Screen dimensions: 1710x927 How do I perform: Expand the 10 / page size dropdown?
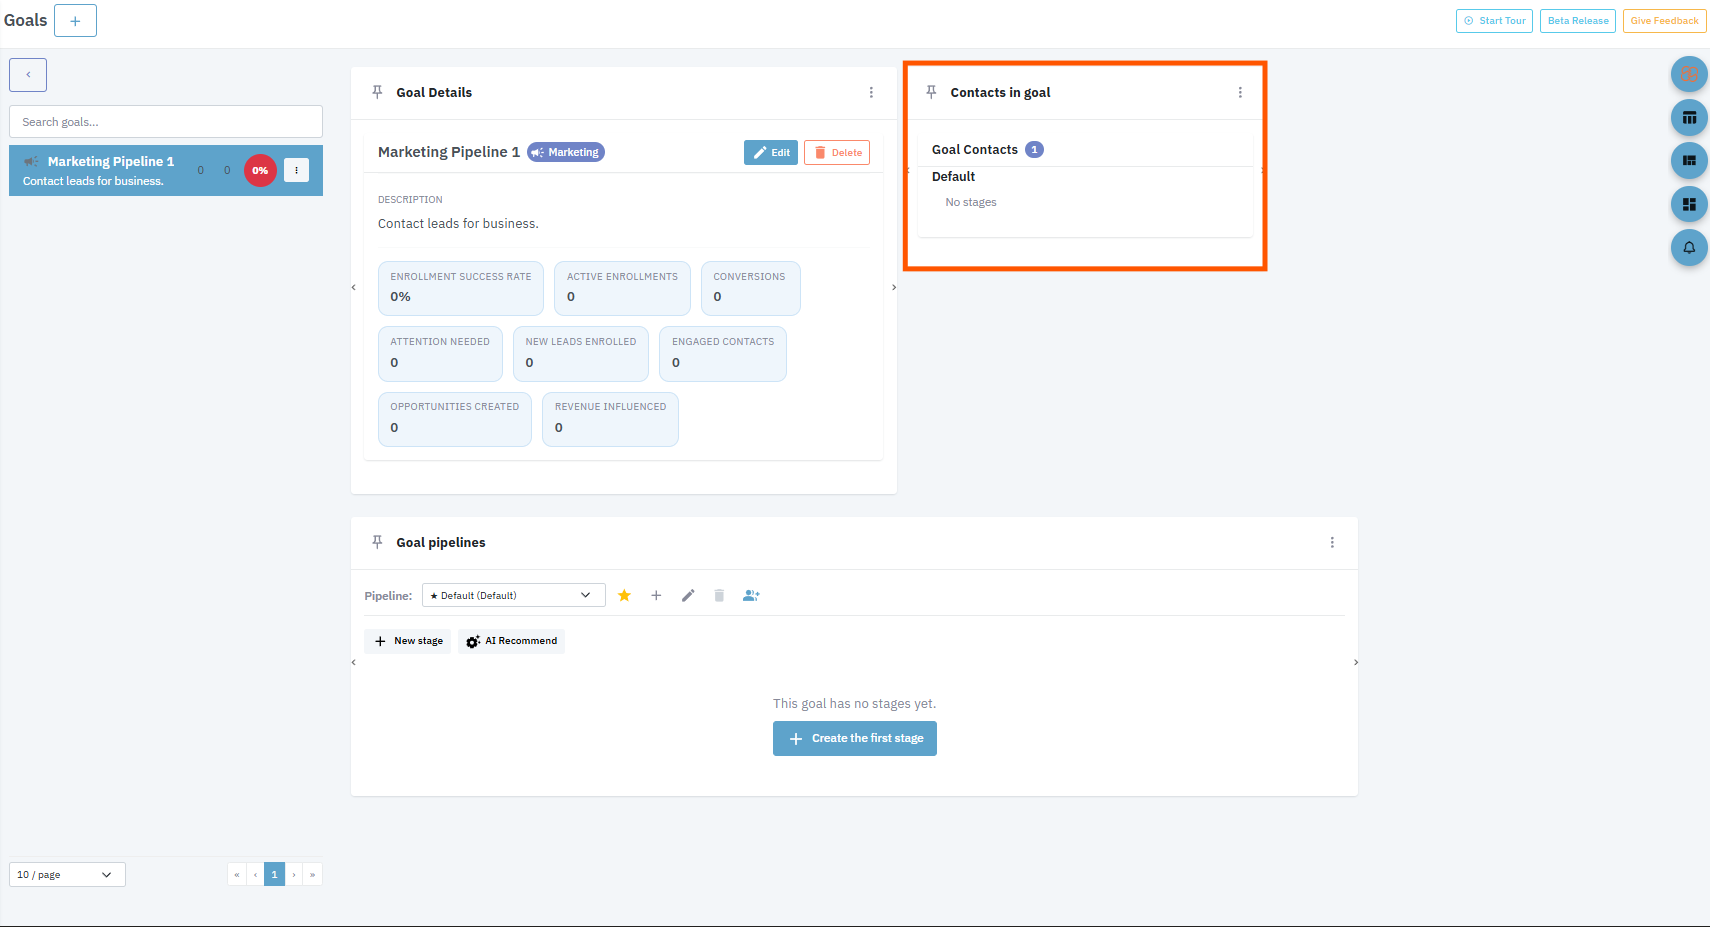click(67, 875)
